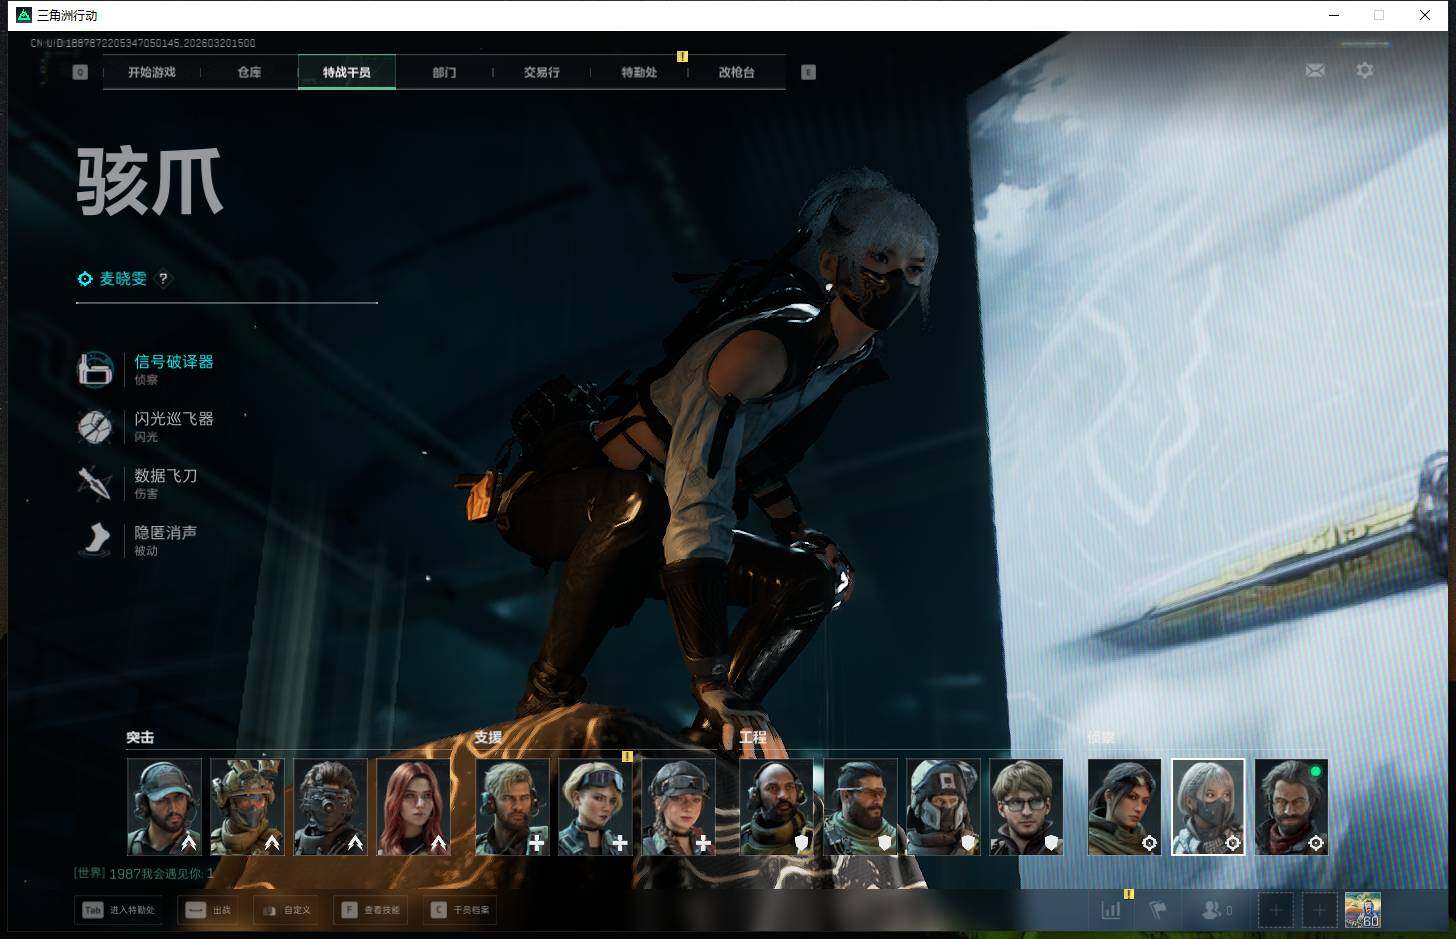
Task: Switch to the 特勤处 tab
Action: point(639,72)
